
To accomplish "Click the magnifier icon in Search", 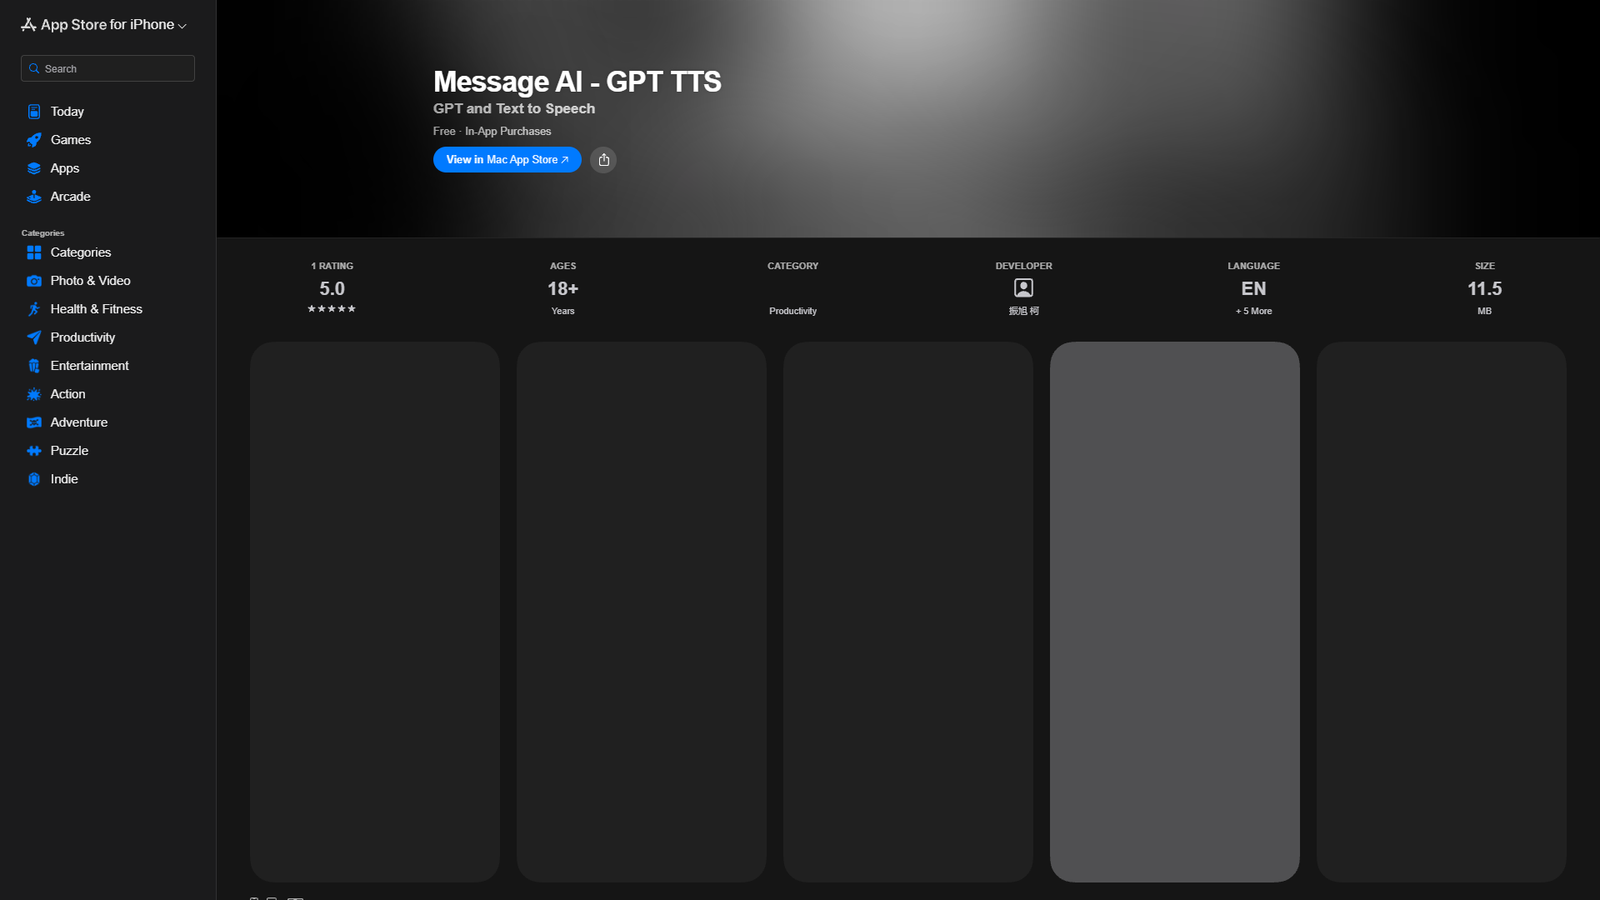I will [x=34, y=69].
